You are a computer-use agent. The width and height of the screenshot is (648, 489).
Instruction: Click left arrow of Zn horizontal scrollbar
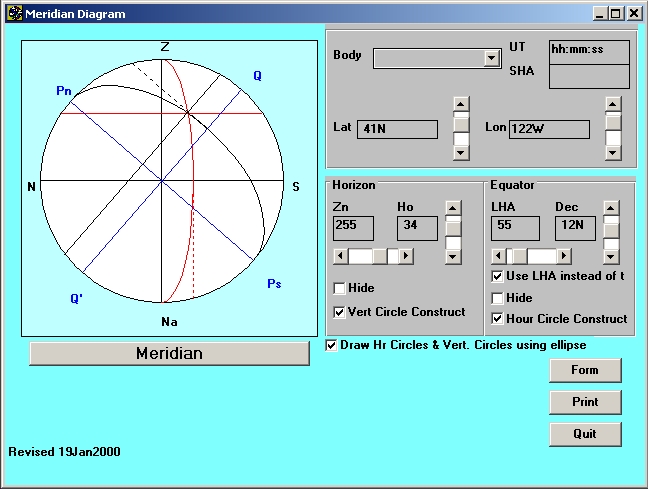click(340, 256)
